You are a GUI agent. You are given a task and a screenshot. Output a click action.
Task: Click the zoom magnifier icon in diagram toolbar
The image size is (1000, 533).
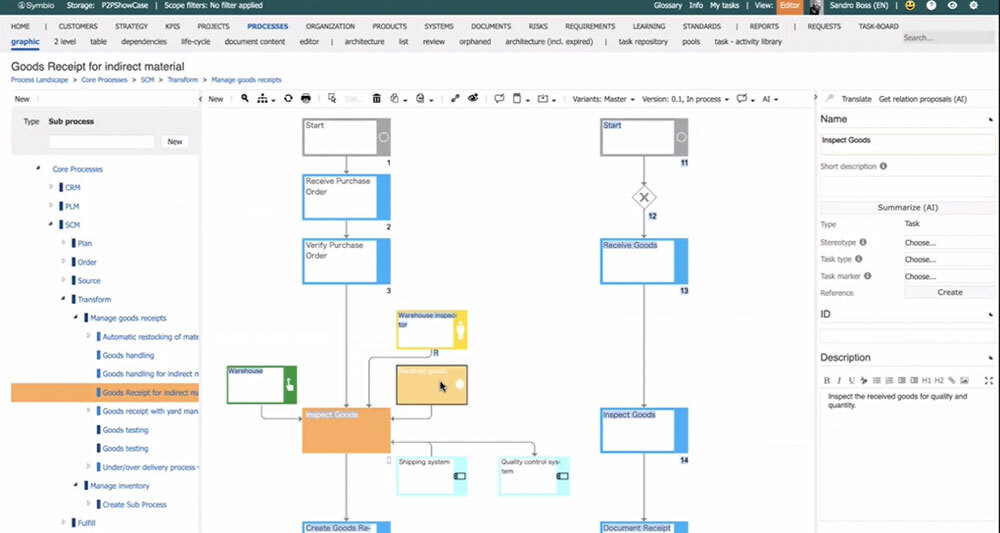pos(245,99)
